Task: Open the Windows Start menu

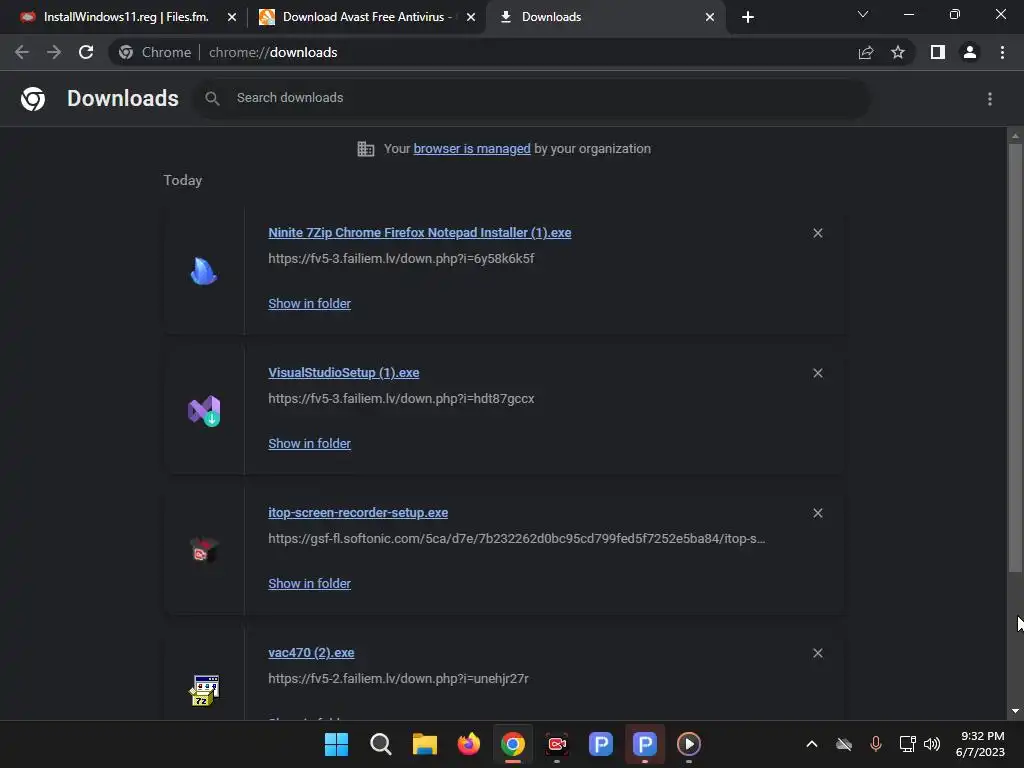Action: tap(336, 744)
